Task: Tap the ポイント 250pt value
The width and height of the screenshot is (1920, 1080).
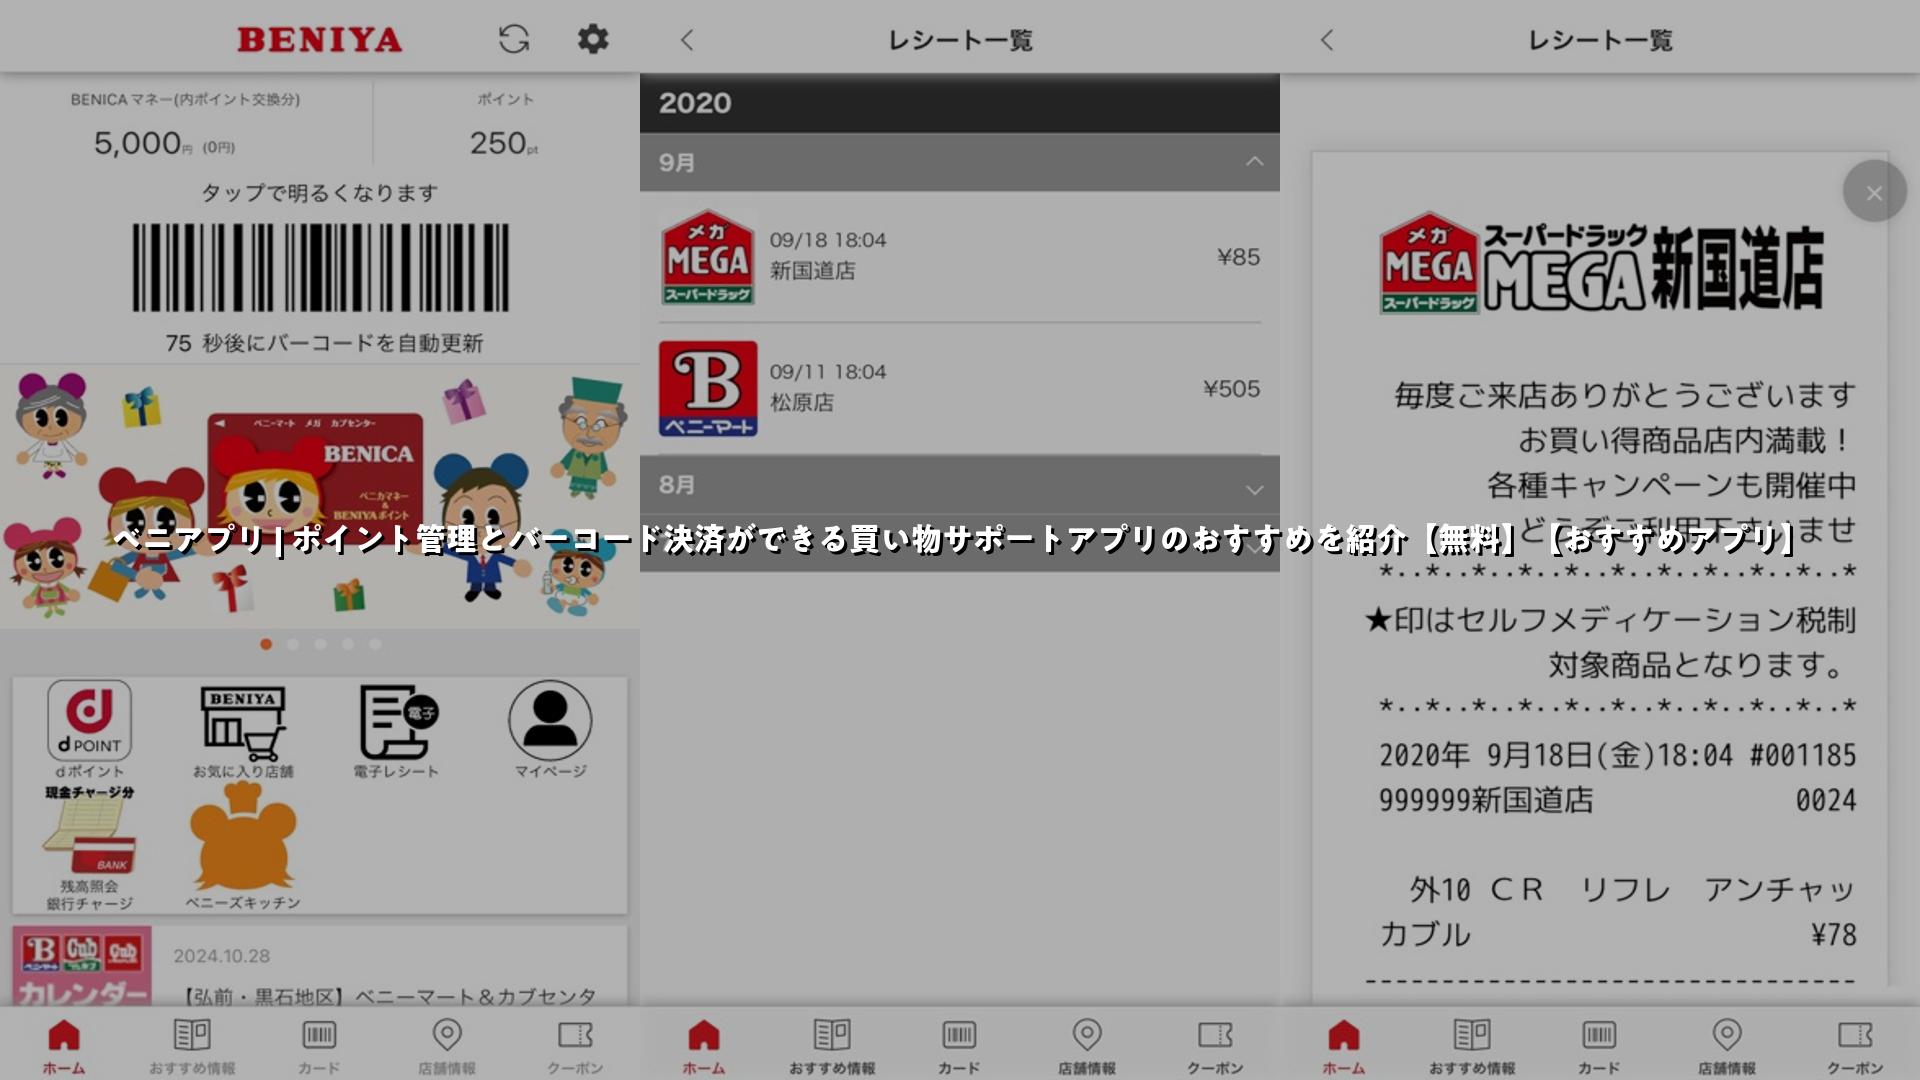Action: click(504, 143)
